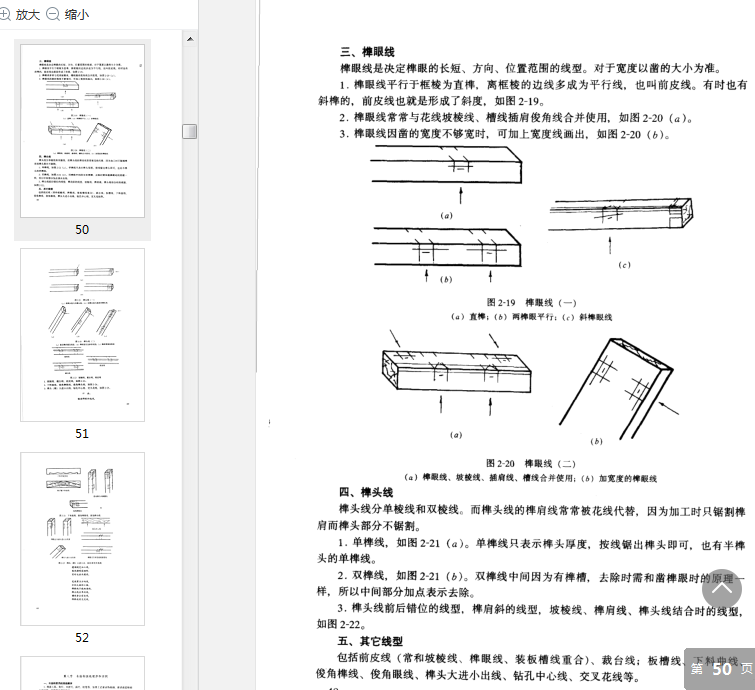Click the 缩小 zoom-out button
755x690 pixels.
point(67,14)
